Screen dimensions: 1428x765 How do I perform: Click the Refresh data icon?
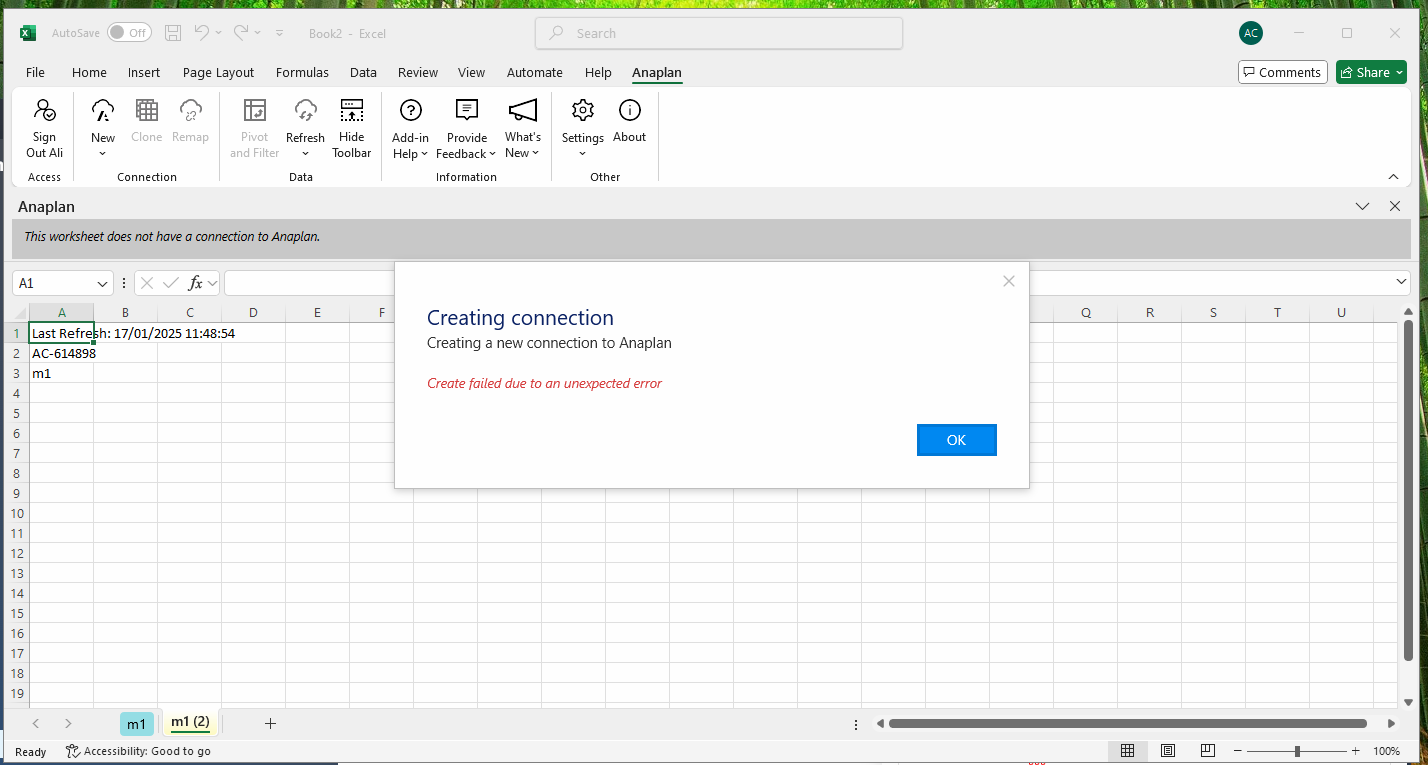click(x=305, y=111)
